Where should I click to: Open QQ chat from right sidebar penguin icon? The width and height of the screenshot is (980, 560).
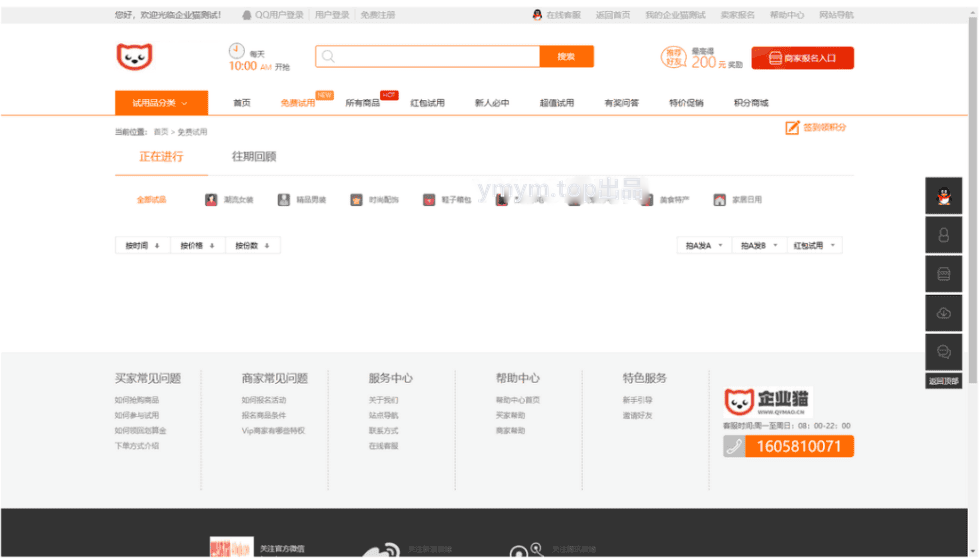944,196
